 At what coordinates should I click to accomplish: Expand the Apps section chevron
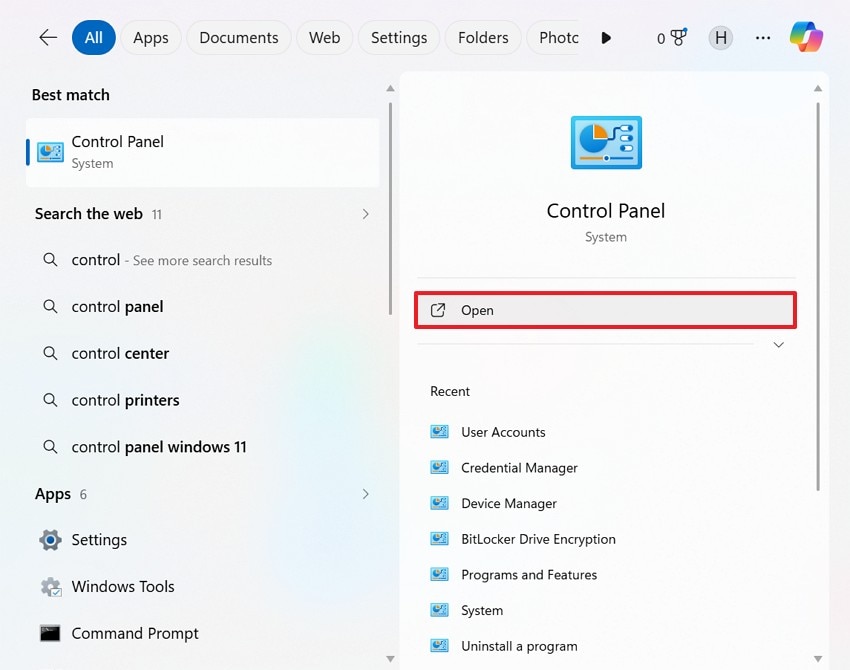(365, 494)
